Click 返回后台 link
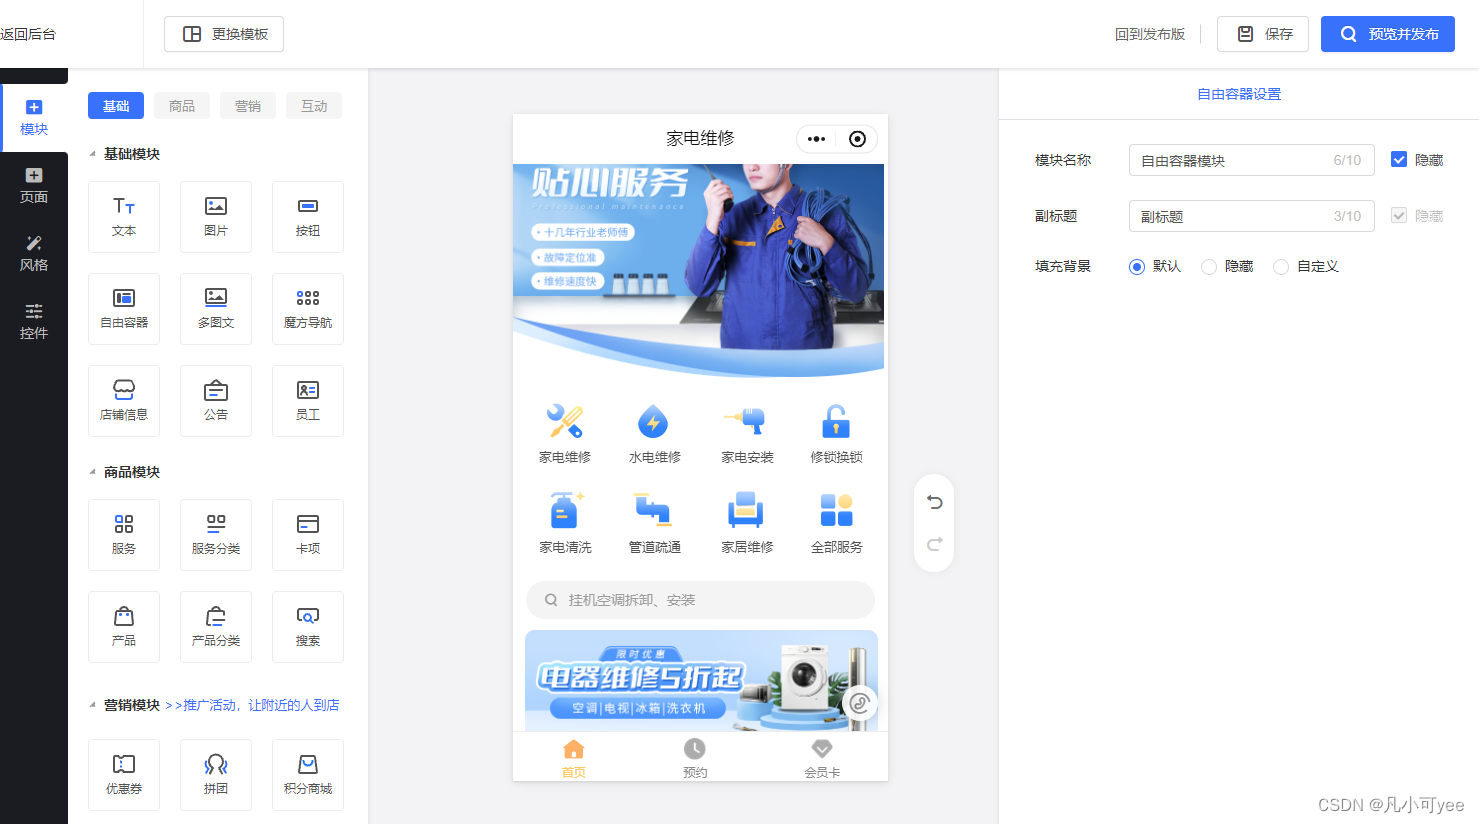 (28, 34)
